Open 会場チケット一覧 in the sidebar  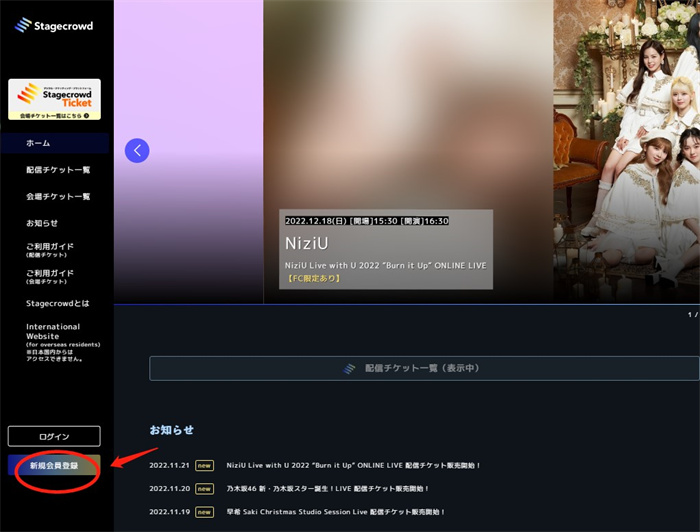tap(58, 196)
